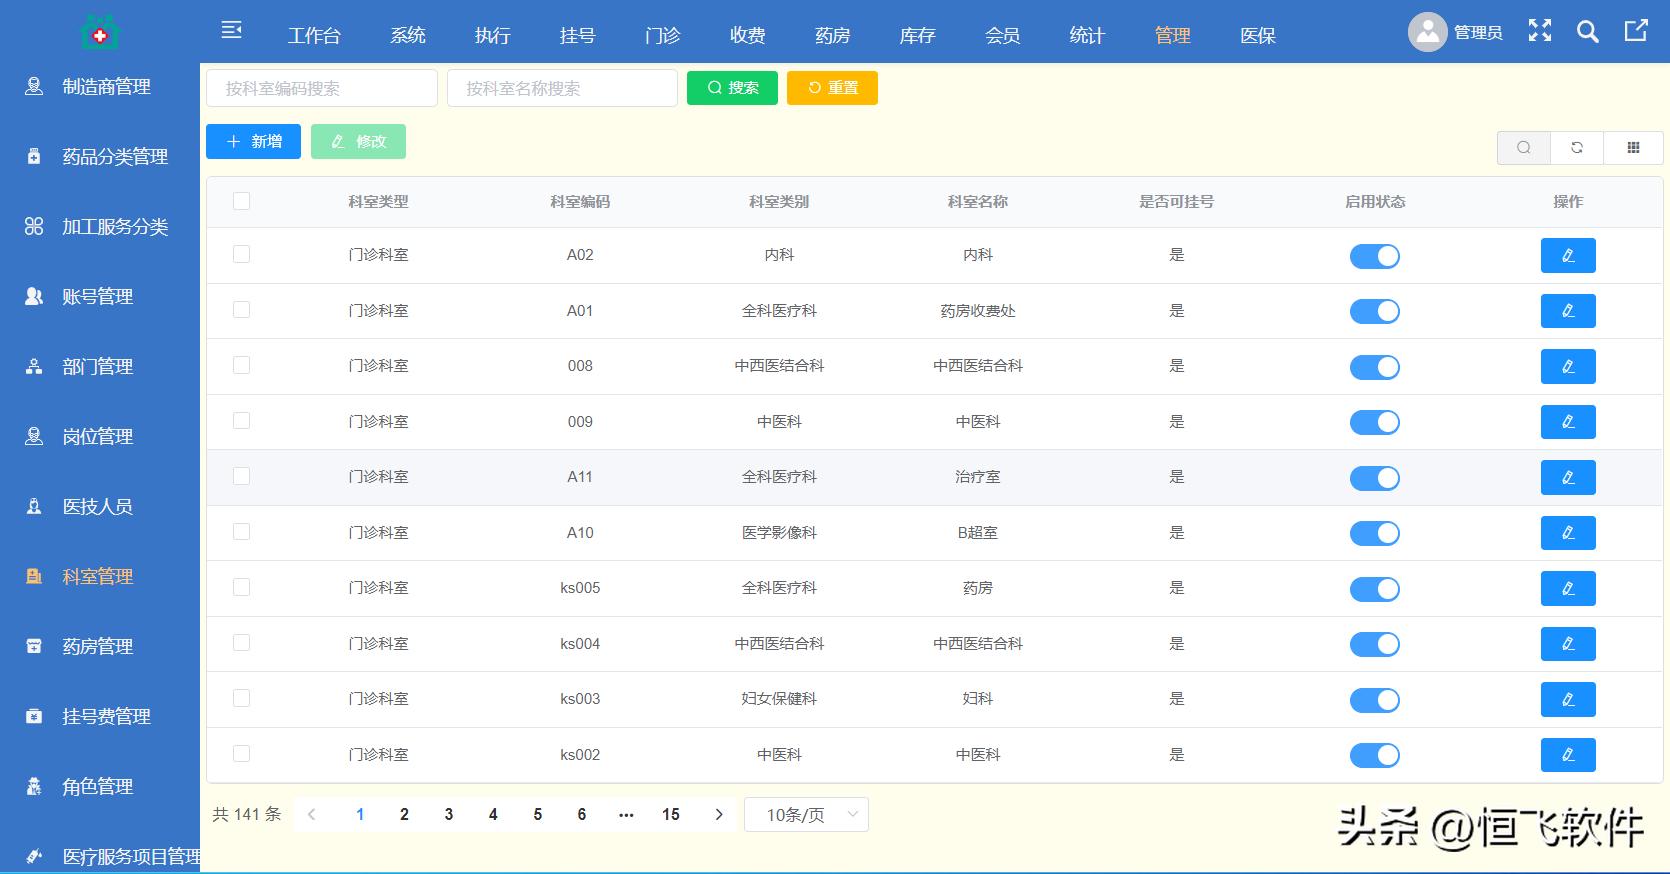Switch to 收费 top menu
The image size is (1670, 874).
[x=748, y=36]
